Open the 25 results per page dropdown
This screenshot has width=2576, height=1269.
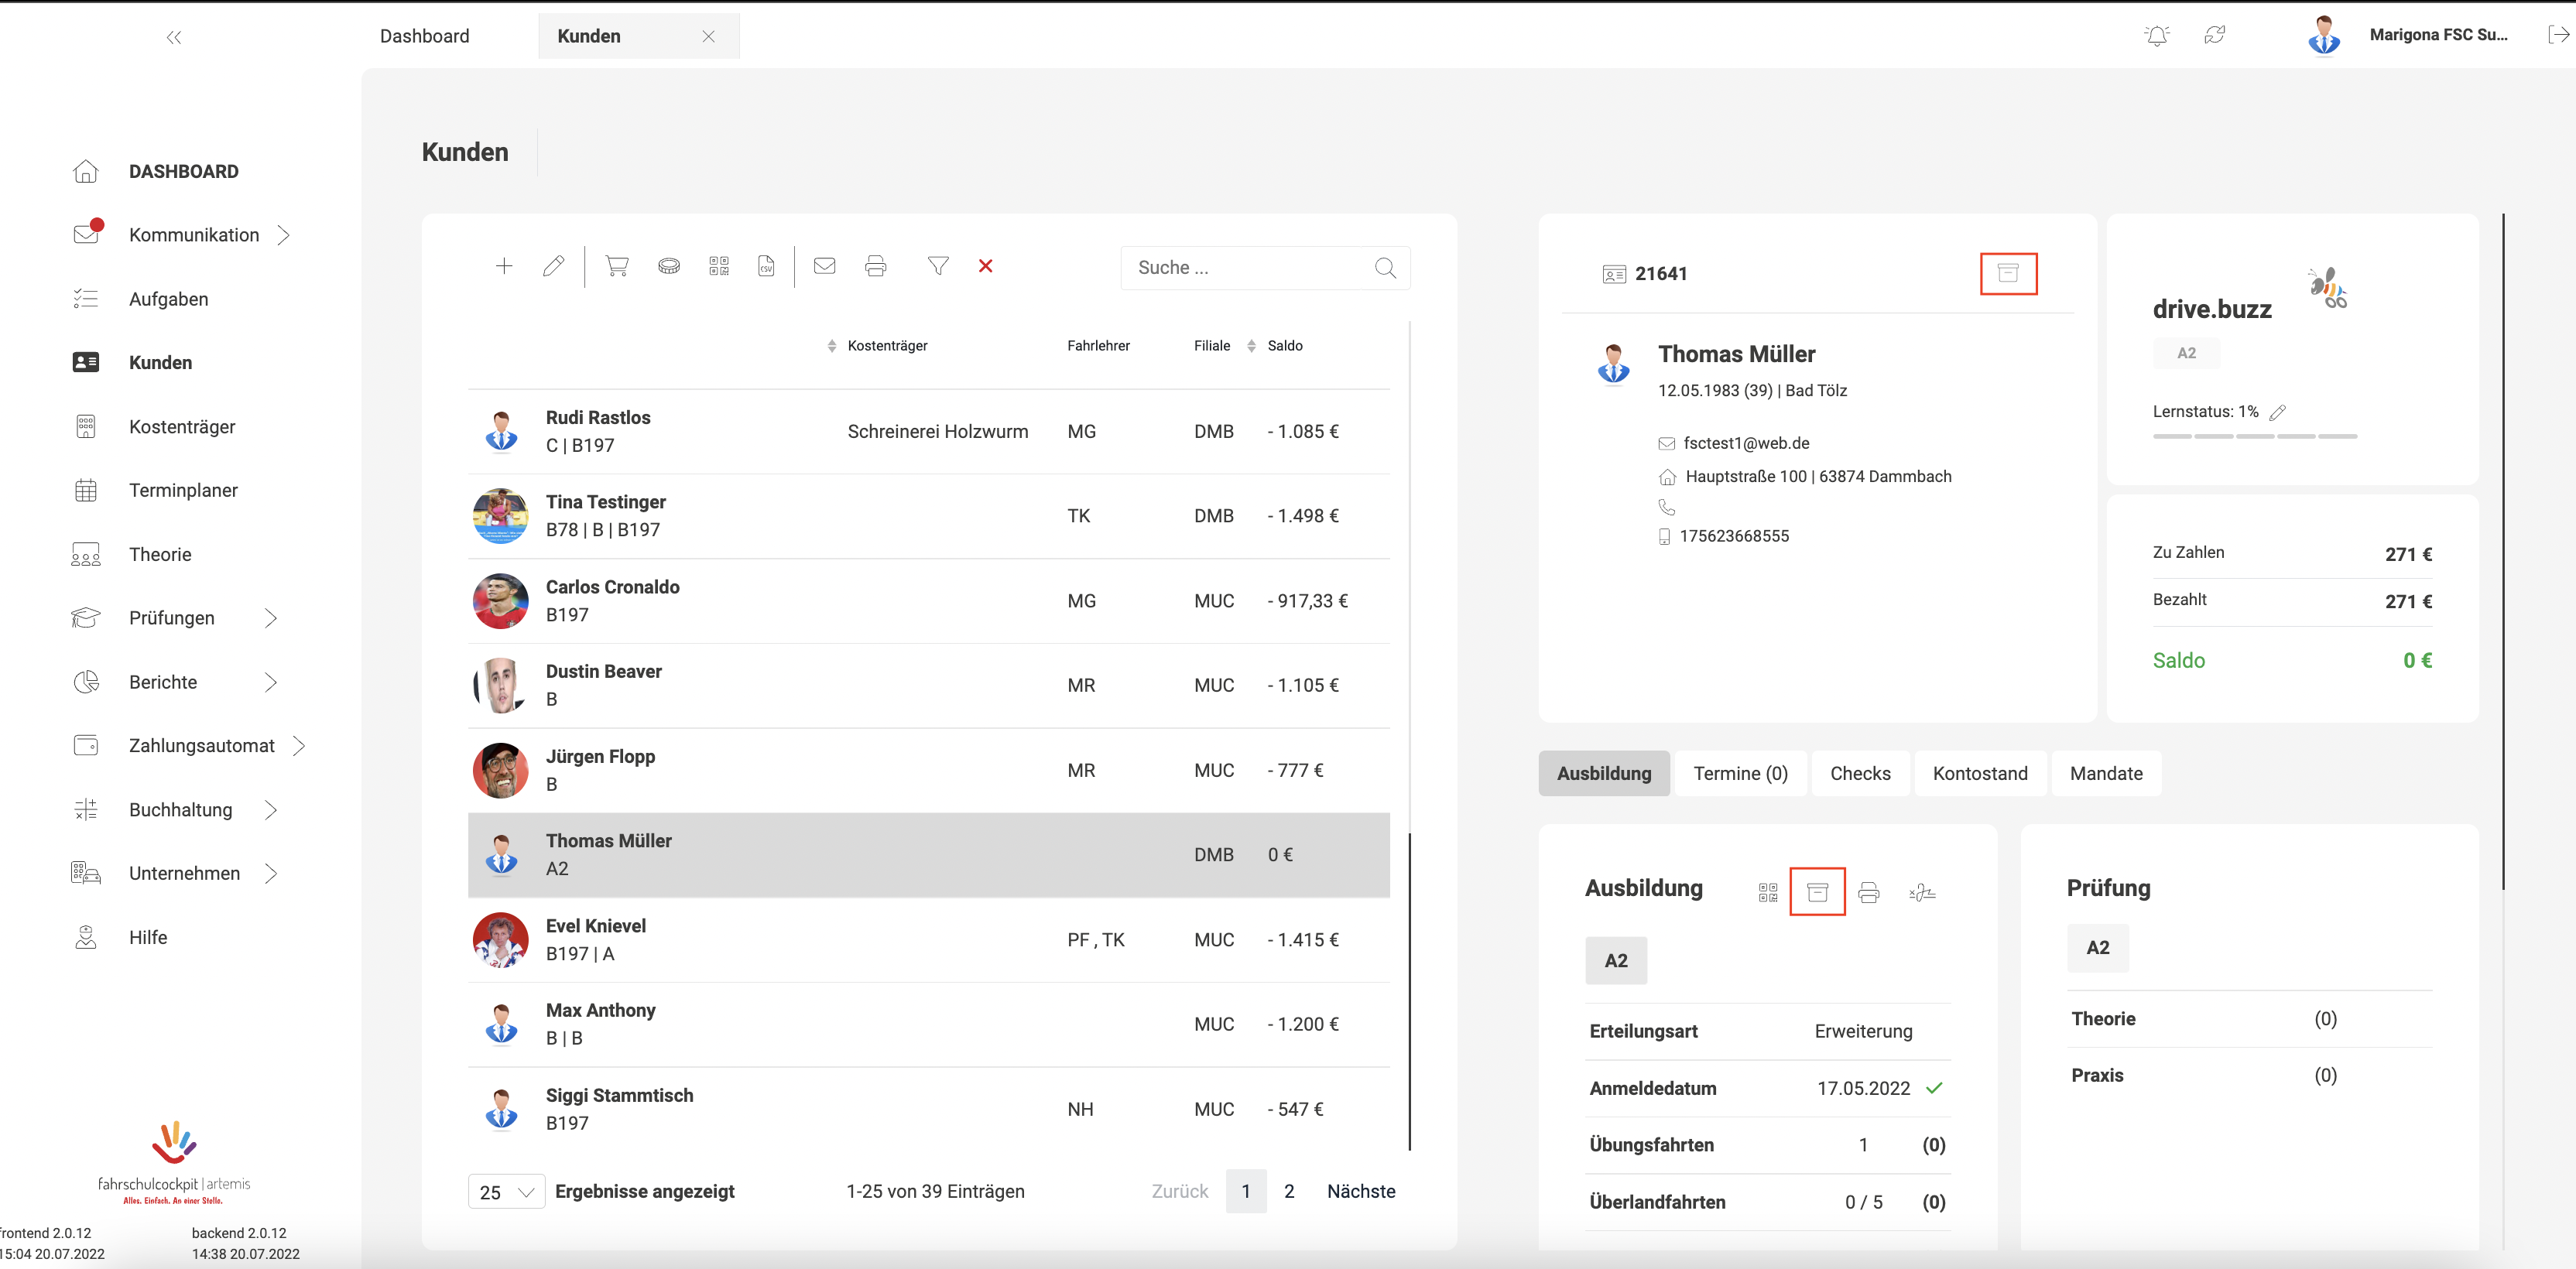coord(506,1191)
